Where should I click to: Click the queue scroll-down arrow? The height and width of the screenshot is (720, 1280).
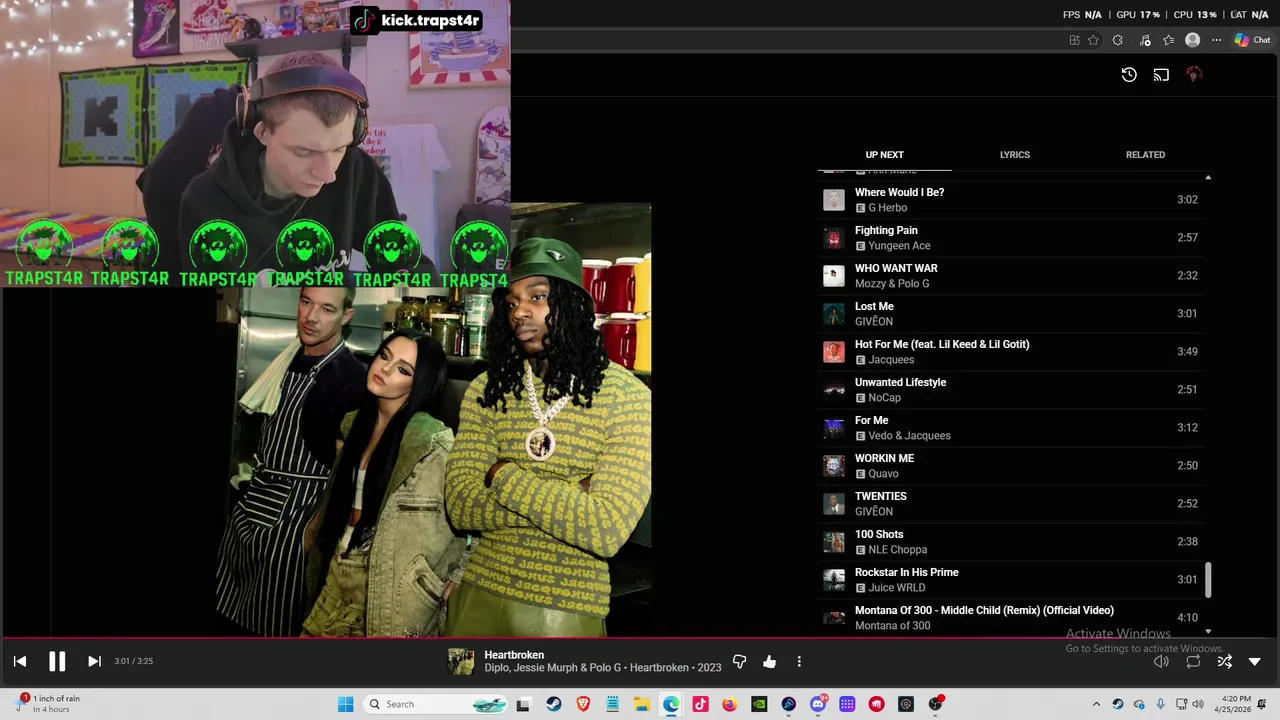pyautogui.click(x=1208, y=631)
